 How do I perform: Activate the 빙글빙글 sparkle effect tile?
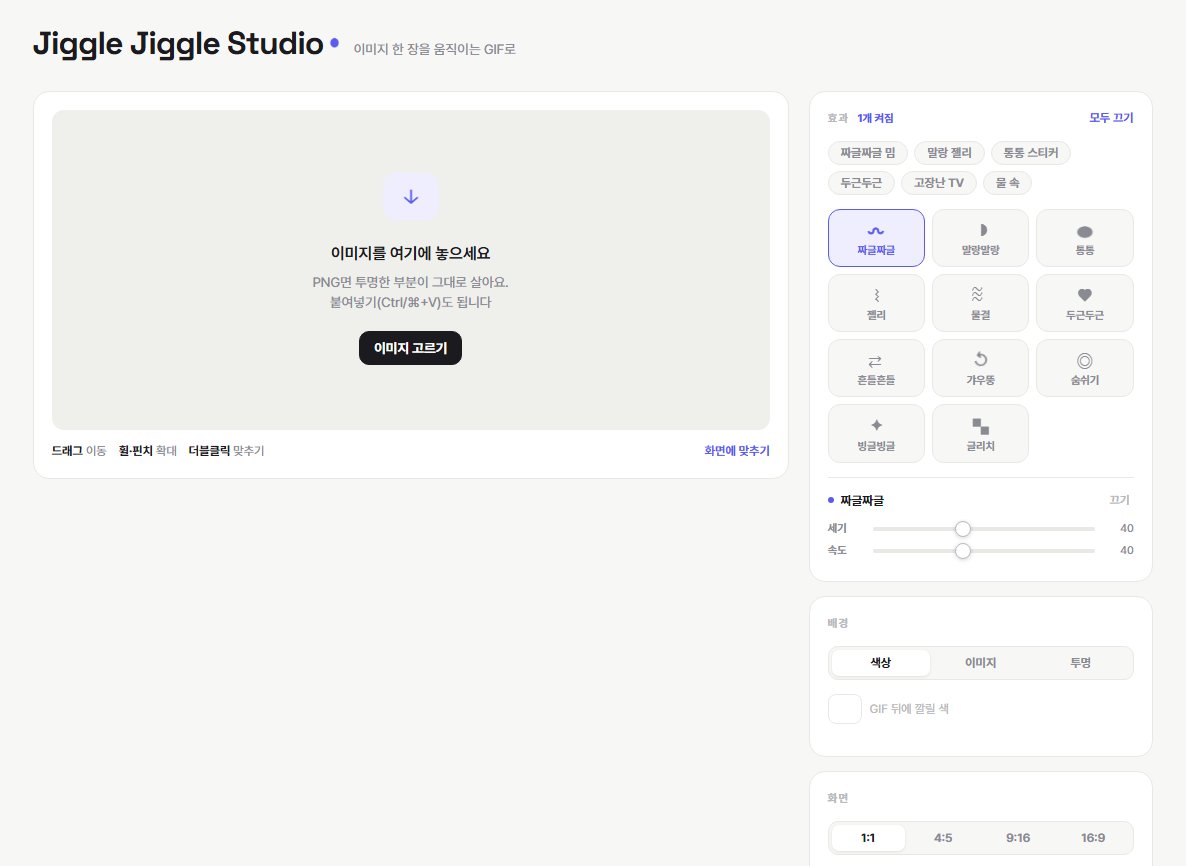coord(876,433)
